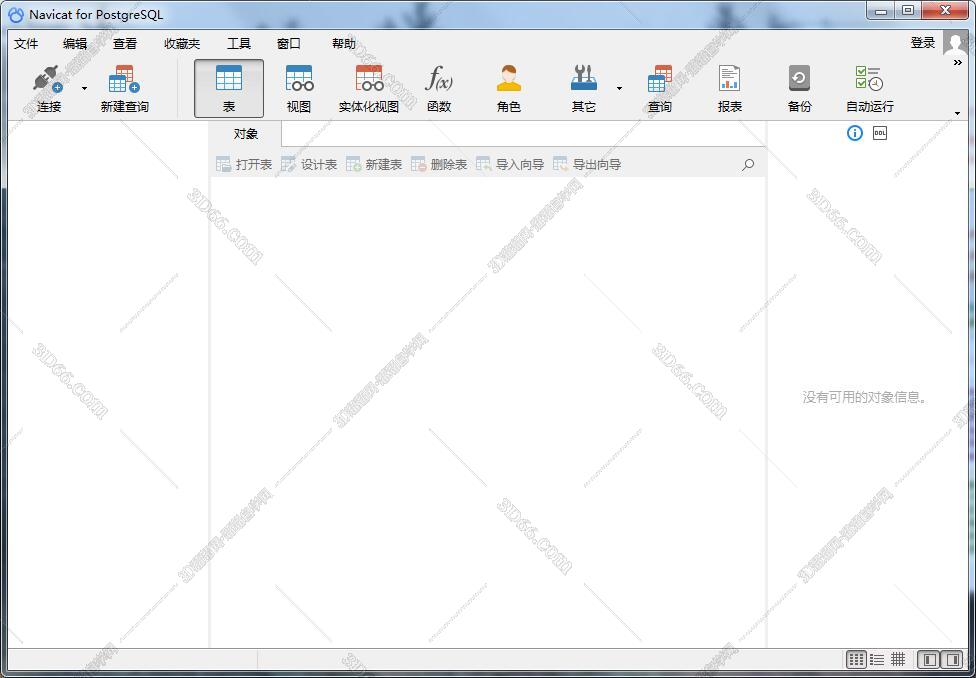Open the 收藏夹 (Favorites) menu
This screenshot has width=976, height=678.
click(182, 44)
